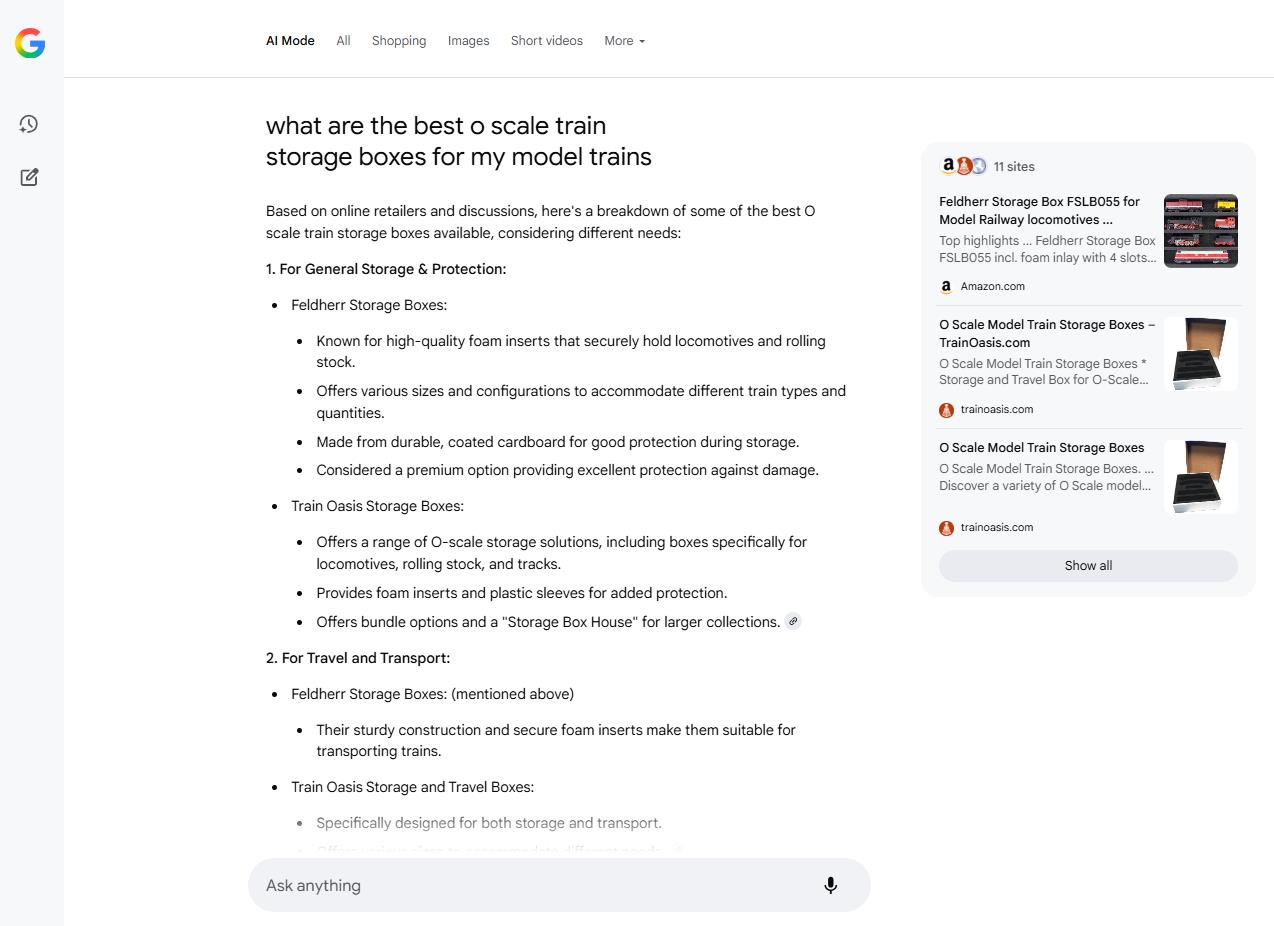Screen dimensions: 1274x926
Task: Click the 11 sites label
Action: click(x=1014, y=167)
